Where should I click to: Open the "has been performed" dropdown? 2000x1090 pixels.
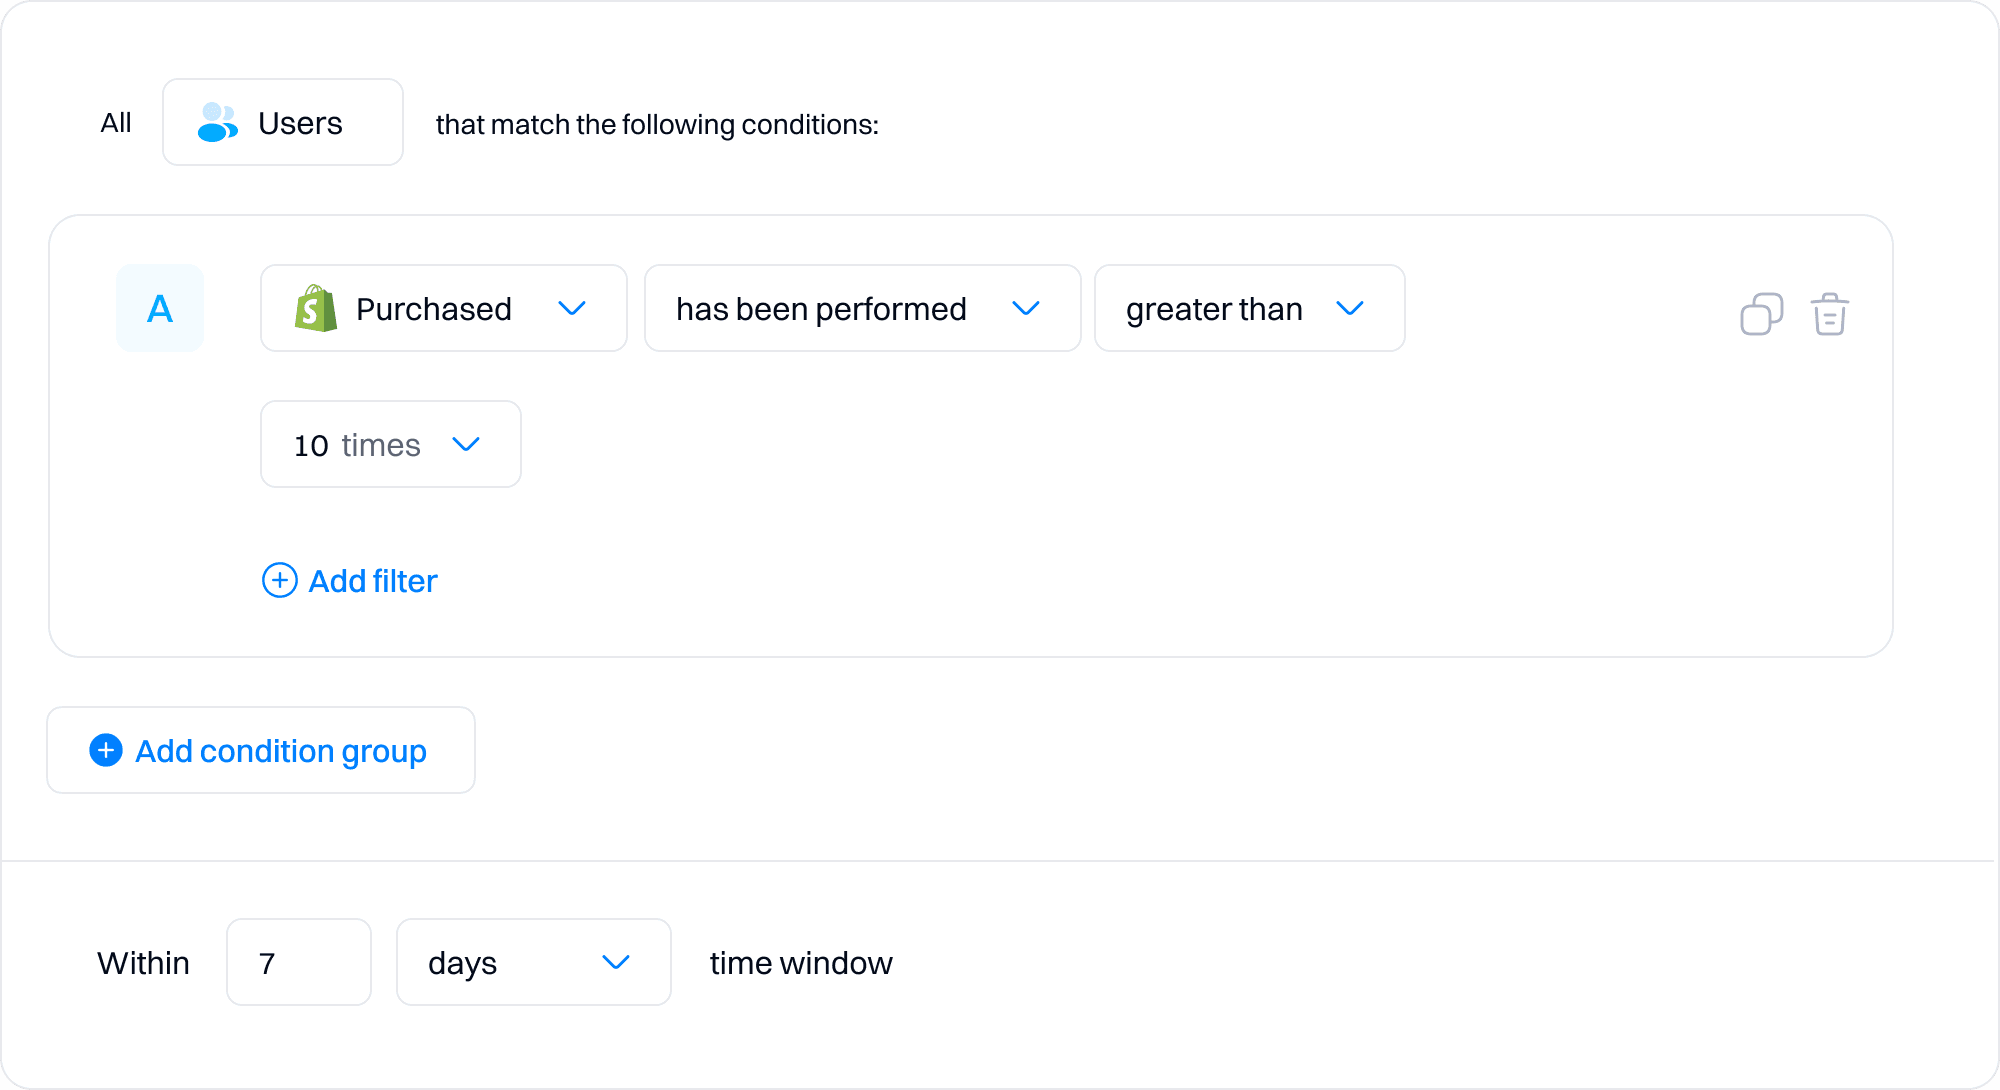(862, 308)
